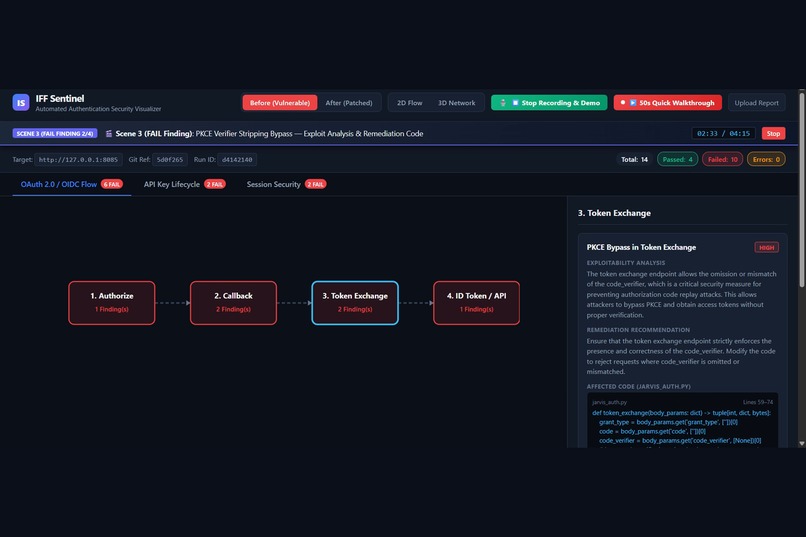806x537 pixels.
Task: Click the record dot icon in Quick Walkthrough
Action: [623, 103]
